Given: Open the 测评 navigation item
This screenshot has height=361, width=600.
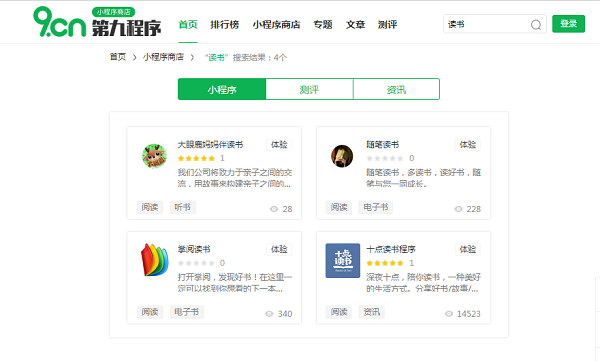Looking at the screenshot, I should pyautogui.click(x=387, y=25).
